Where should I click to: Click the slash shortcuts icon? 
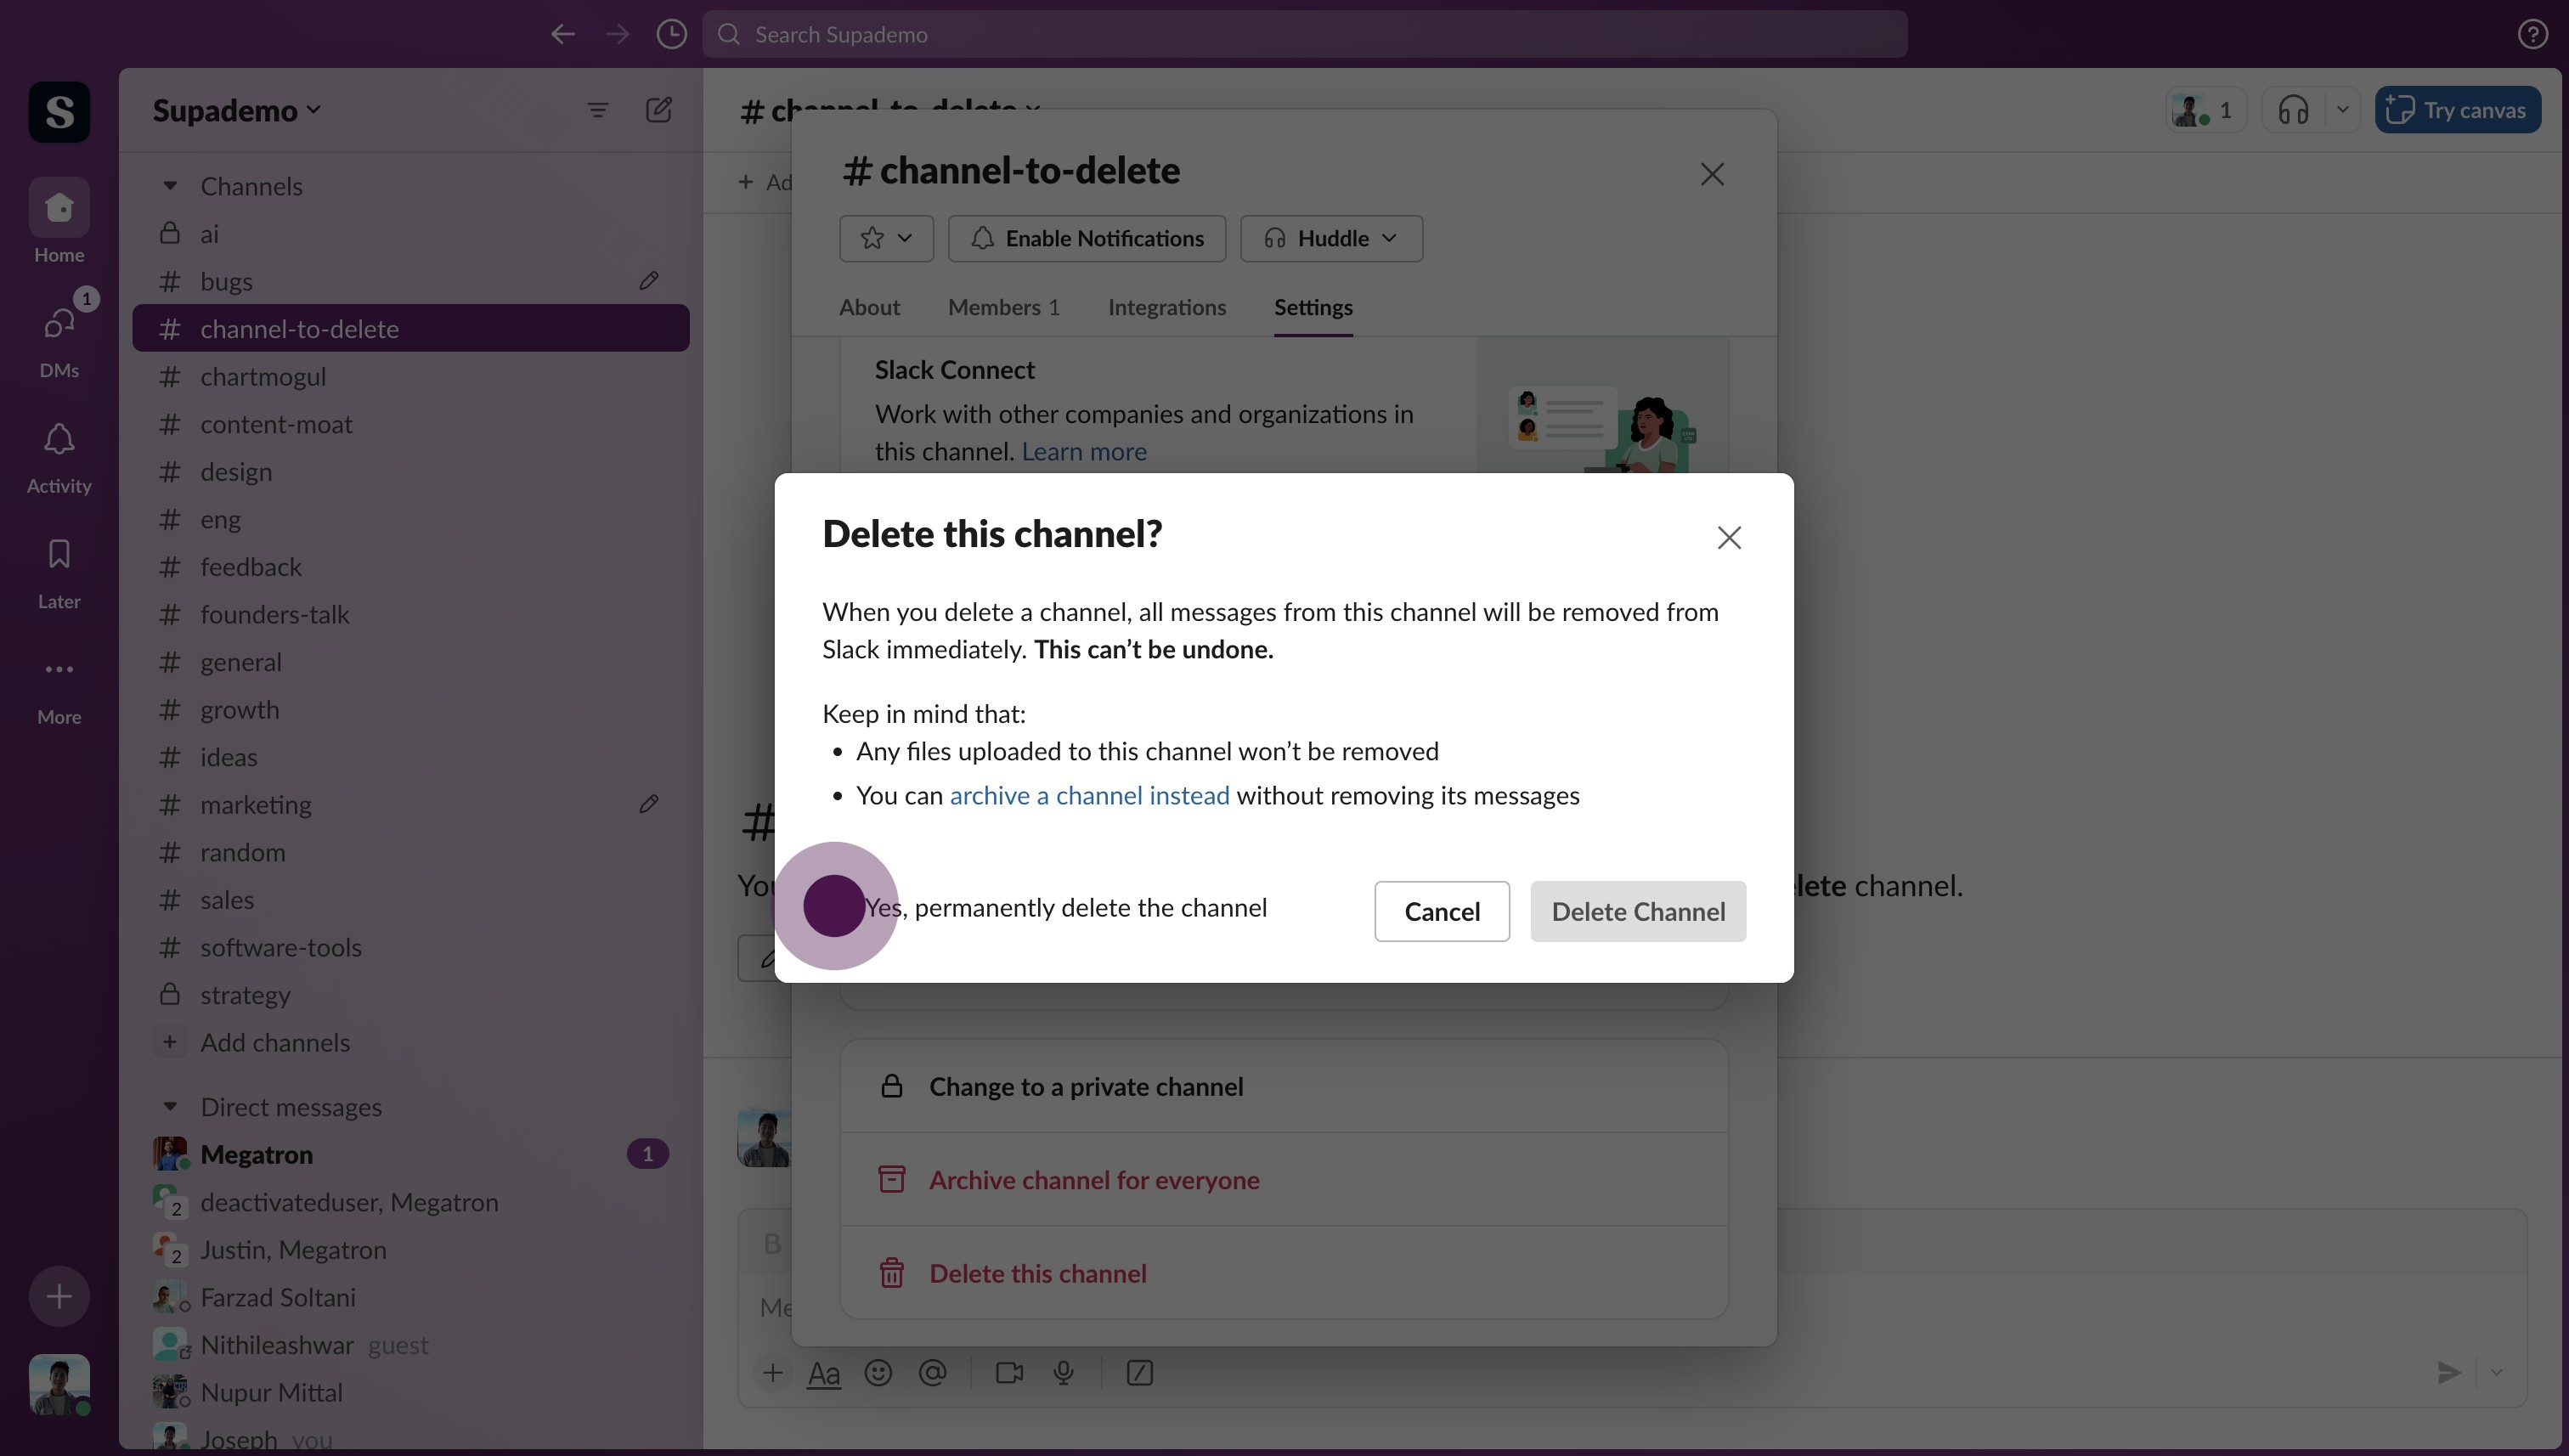pyautogui.click(x=1139, y=1373)
